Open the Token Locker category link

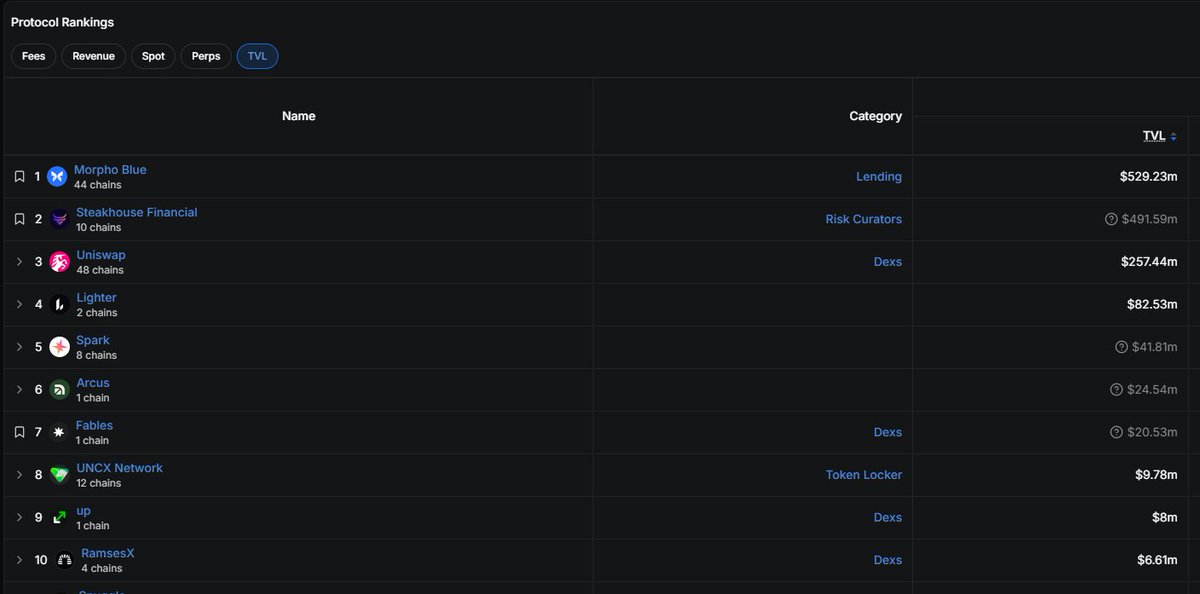pyautogui.click(x=864, y=475)
